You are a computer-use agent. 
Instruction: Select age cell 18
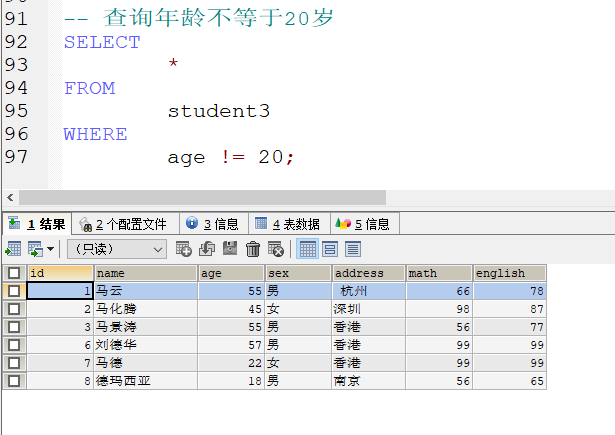tap(231, 381)
